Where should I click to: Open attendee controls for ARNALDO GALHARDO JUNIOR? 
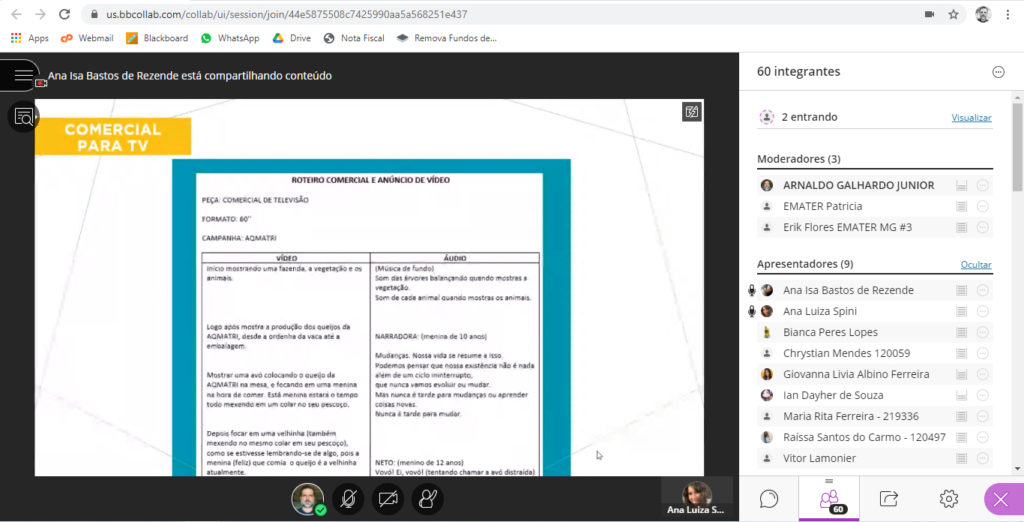[x=983, y=185]
